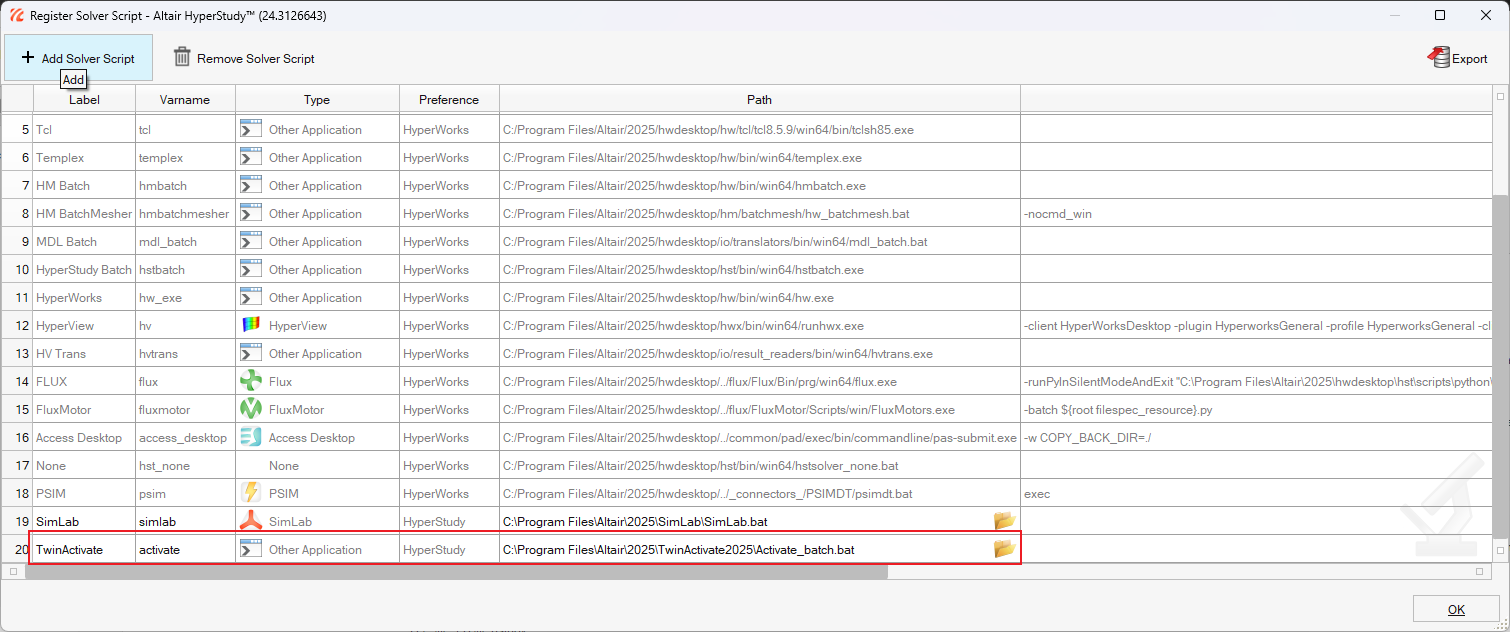Click the MDL Batch type icon
Screen dimensions: 1510x632
251,241
